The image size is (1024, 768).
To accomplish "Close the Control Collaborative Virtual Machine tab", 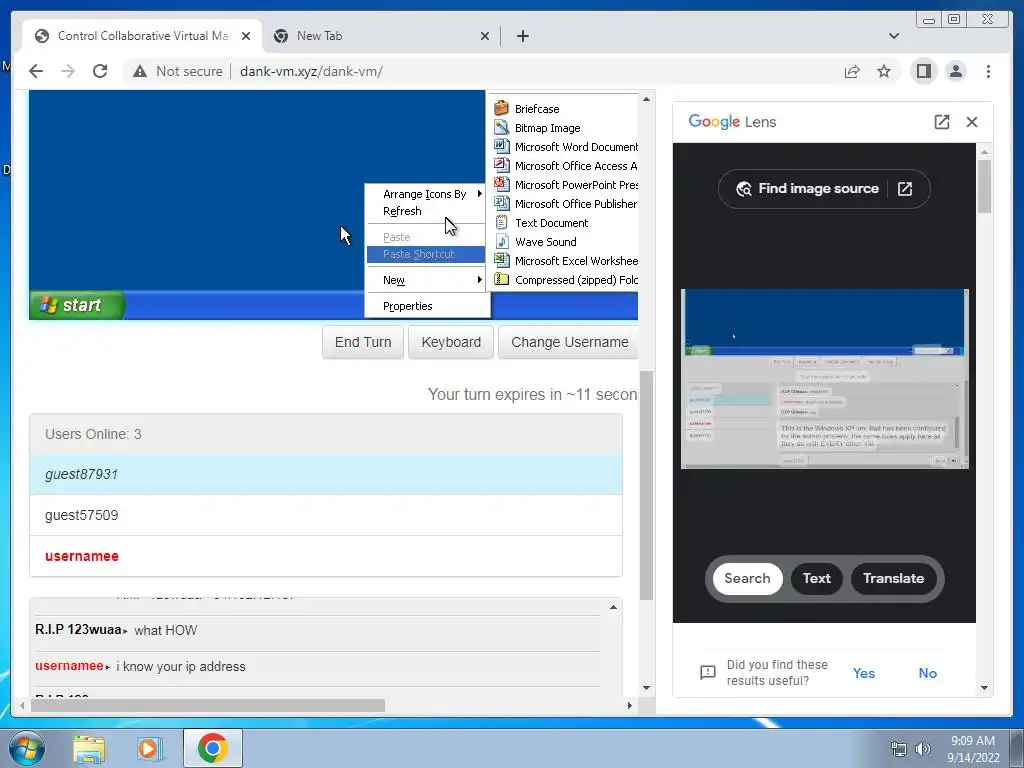I will (246, 36).
